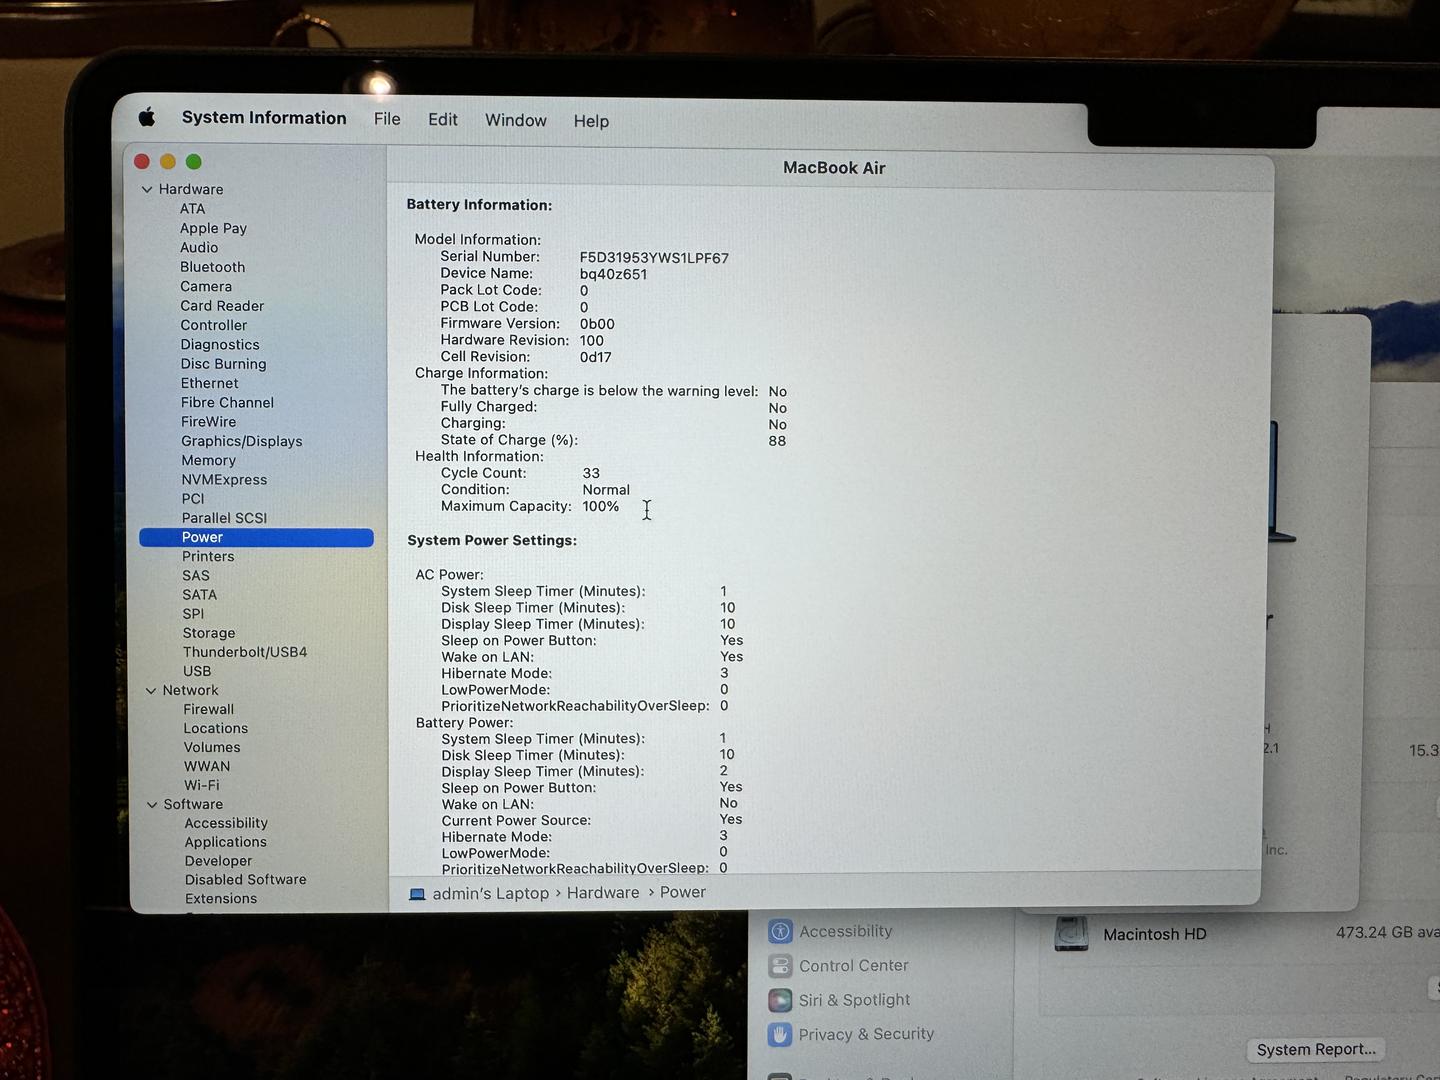This screenshot has height=1080, width=1440.
Task: Click Hardware in the path bar
Action: tap(603, 893)
